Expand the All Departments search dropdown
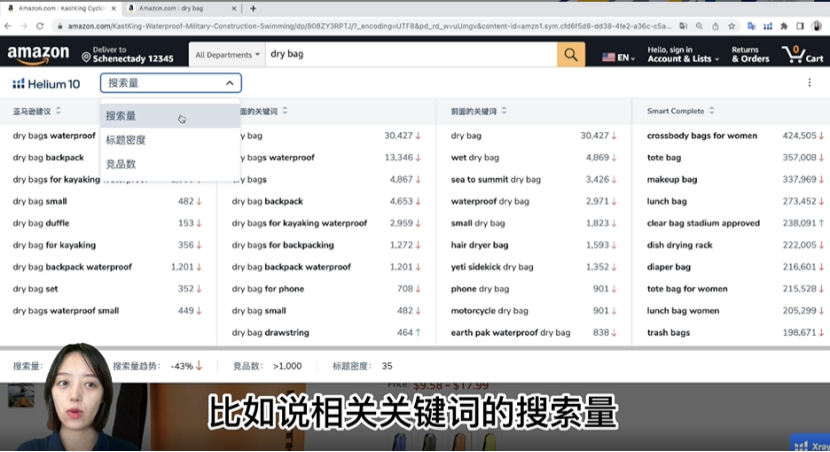Viewport: 830px width, 452px height. click(x=228, y=55)
